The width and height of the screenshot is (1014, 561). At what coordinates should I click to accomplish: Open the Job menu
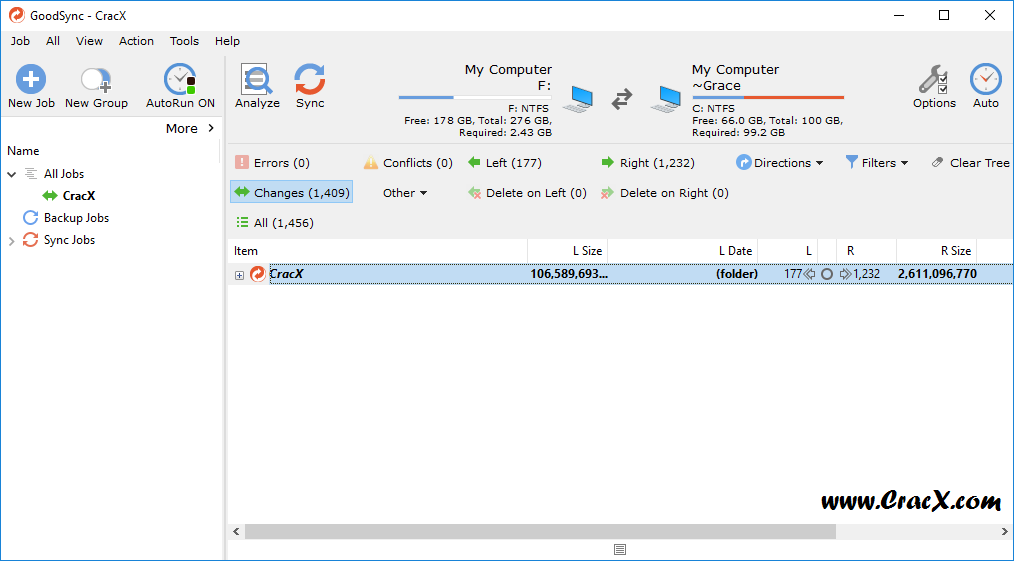click(x=20, y=41)
